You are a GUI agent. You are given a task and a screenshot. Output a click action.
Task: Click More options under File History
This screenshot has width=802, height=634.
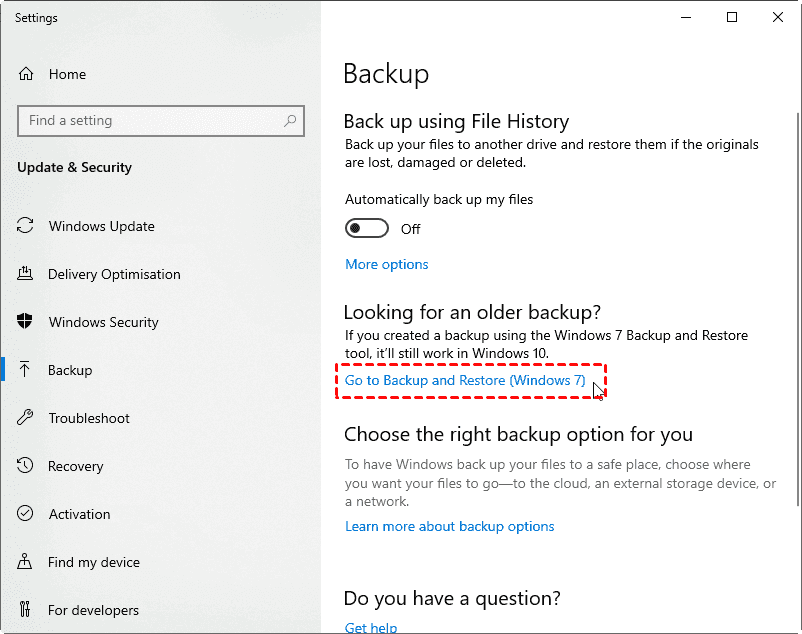pos(386,264)
